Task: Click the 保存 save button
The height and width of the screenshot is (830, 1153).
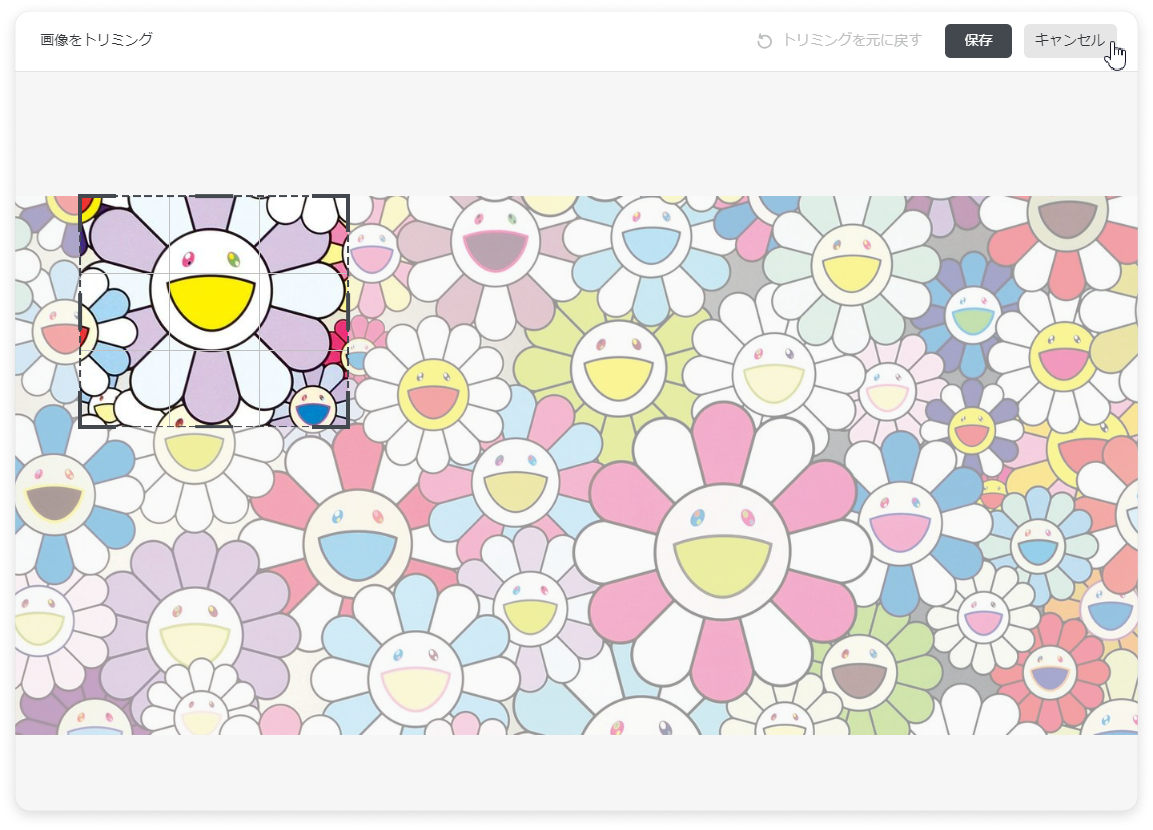Action: point(978,40)
